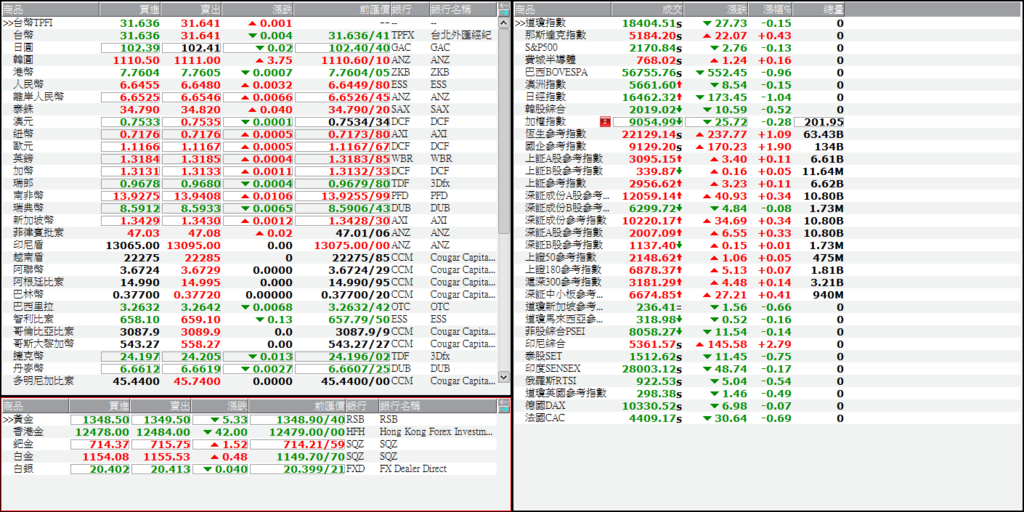Click the cyan right arrow in forex panel header
The width and height of the screenshot is (1024, 512).
(x=504, y=12)
